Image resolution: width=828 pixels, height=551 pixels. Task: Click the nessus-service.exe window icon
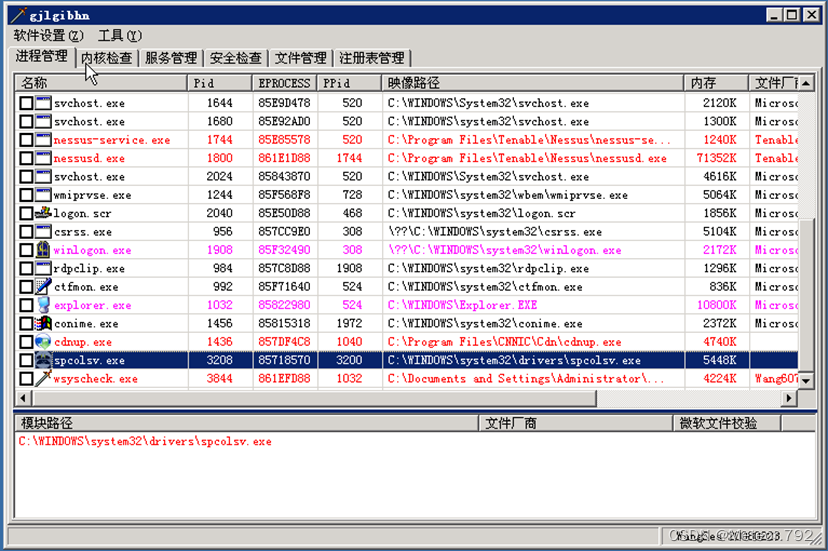(x=43, y=140)
